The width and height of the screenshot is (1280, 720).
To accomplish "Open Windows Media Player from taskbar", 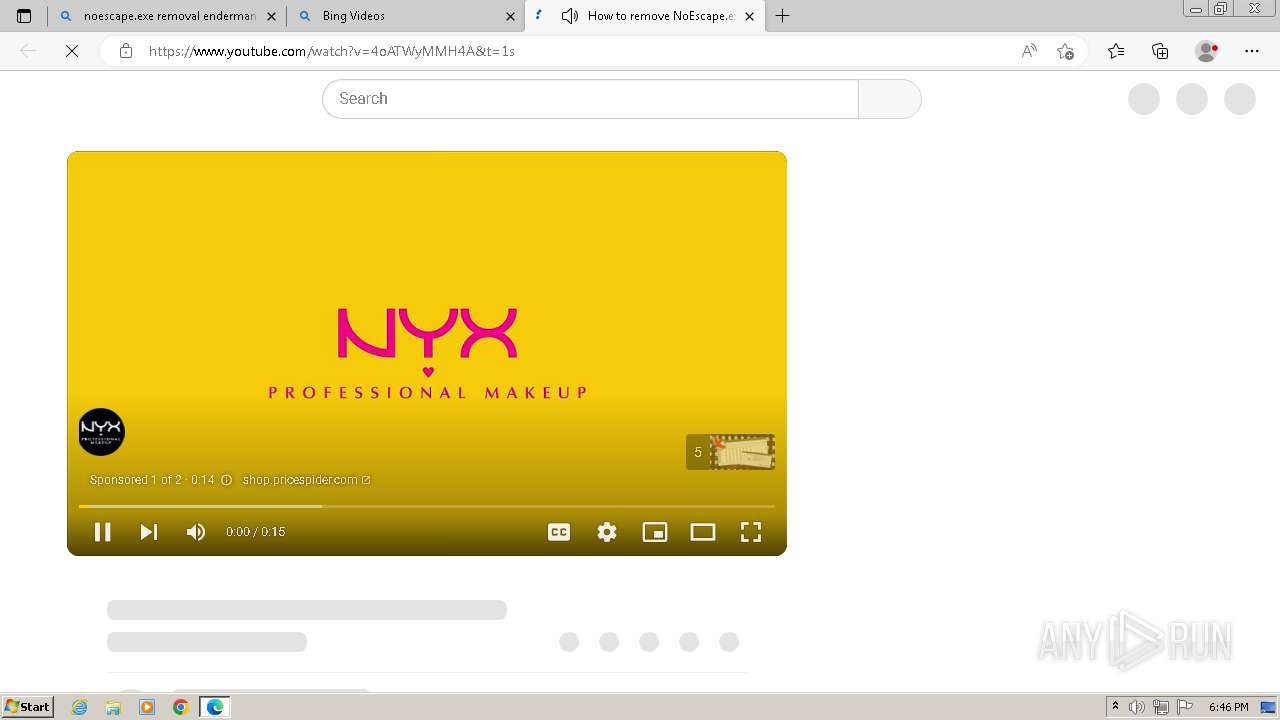I will point(147,707).
